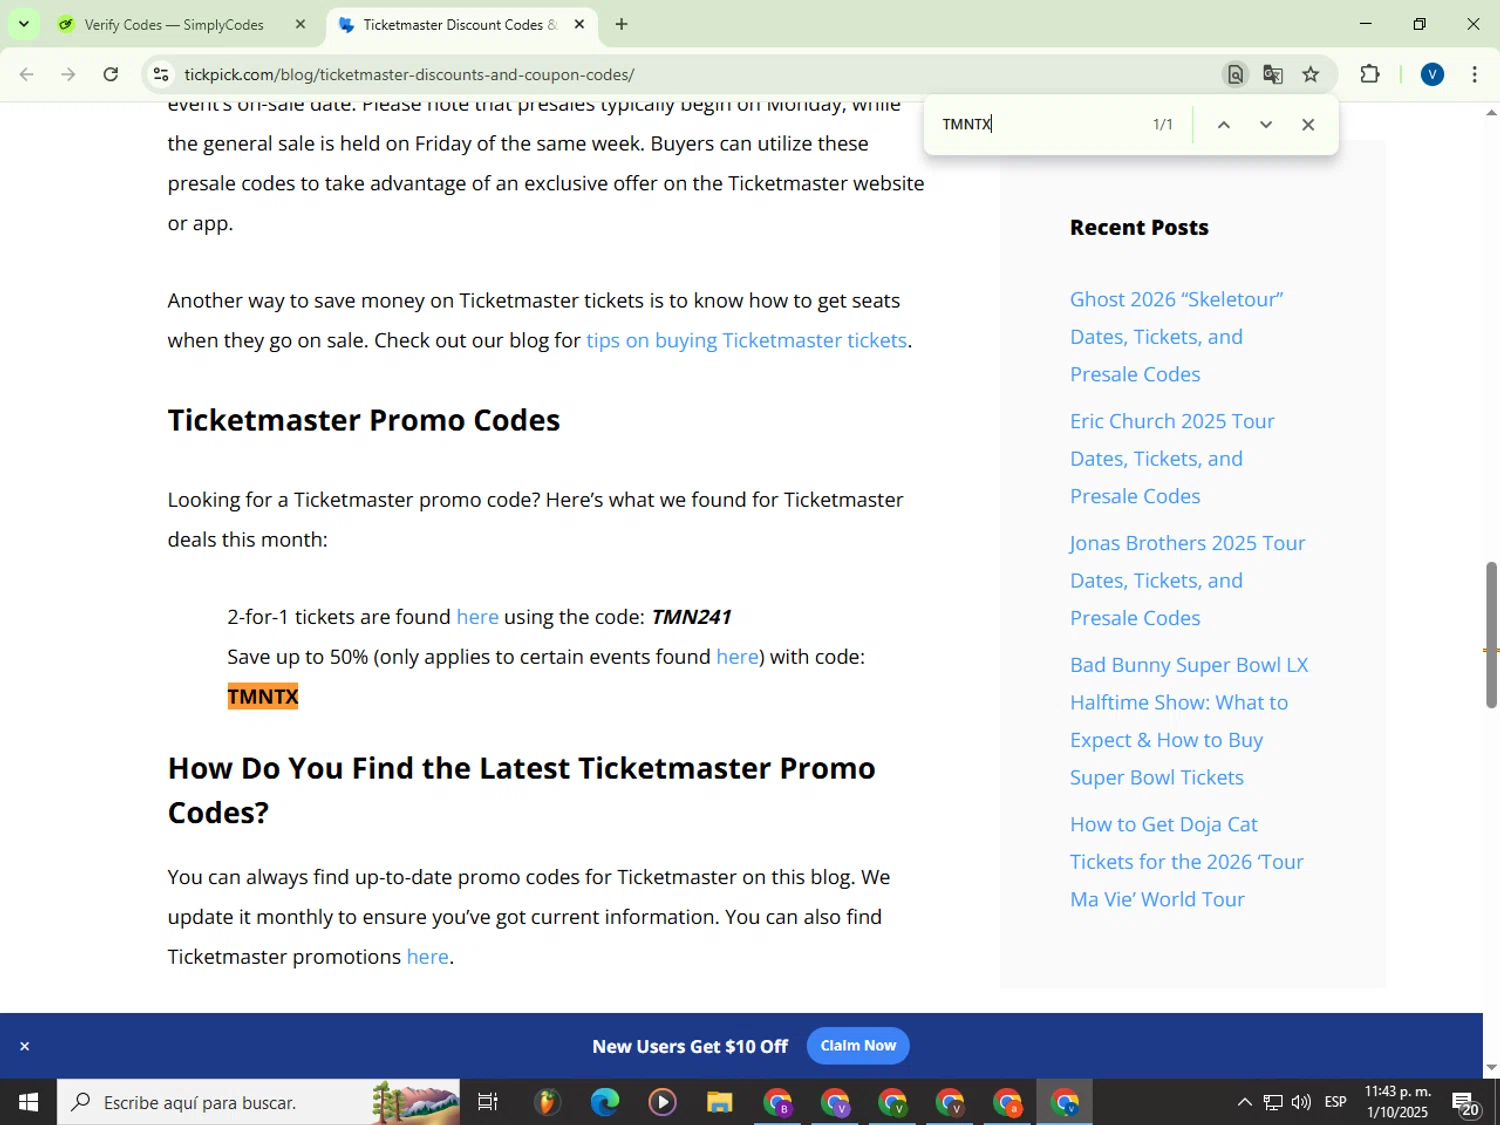Open Jonas Brothers 2025 Tour post
This screenshot has height=1125, width=1500.
click(1187, 581)
